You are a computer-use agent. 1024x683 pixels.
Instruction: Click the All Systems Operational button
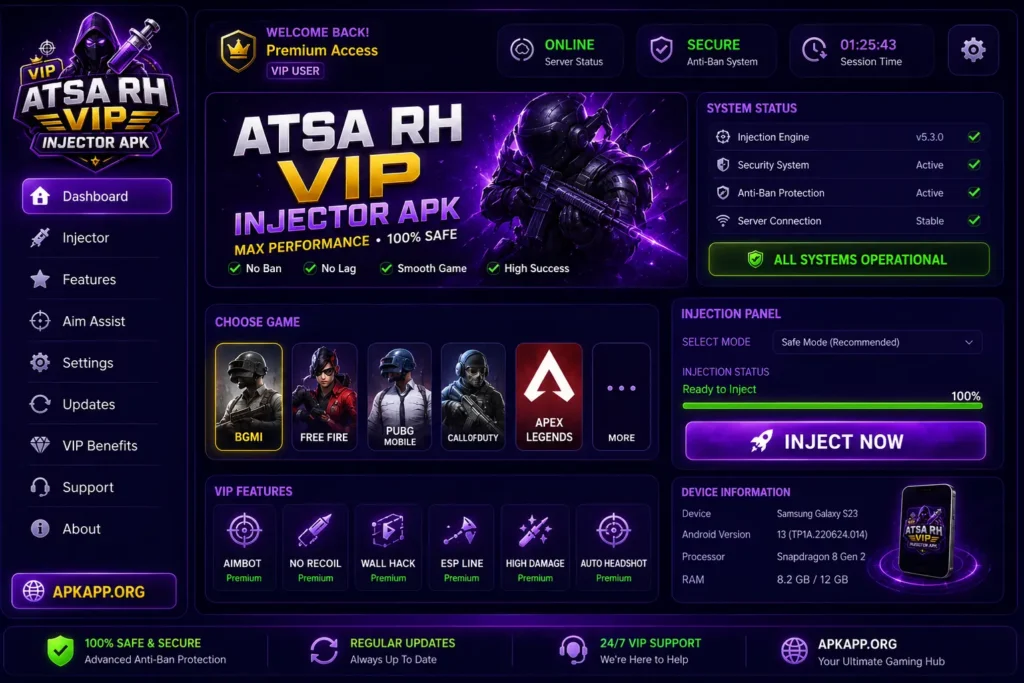coord(849,259)
